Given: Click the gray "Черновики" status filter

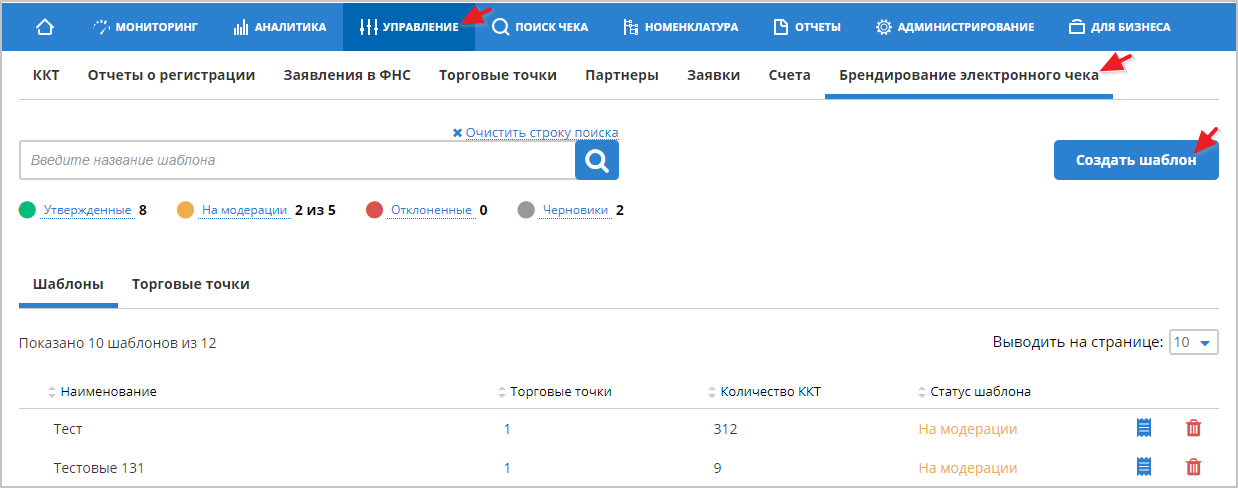Looking at the screenshot, I should tap(576, 210).
